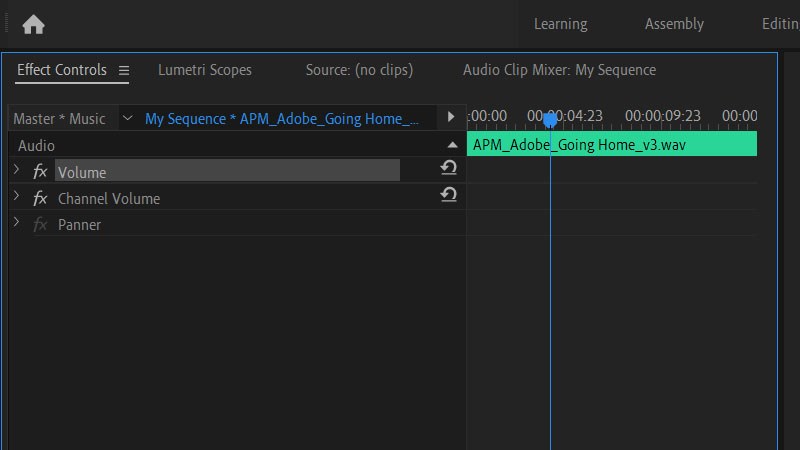Collapse the Audio section triangle
Image resolution: width=800 pixels, height=450 pixels.
click(x=452, y=145)
